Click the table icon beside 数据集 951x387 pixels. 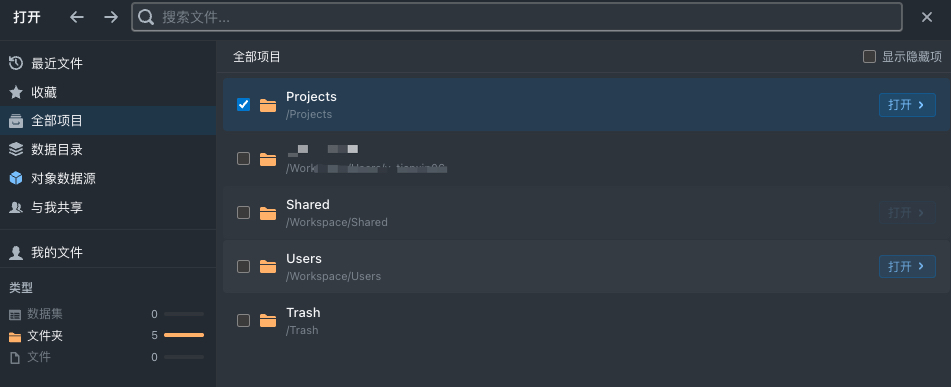click(x=15, y=315)
